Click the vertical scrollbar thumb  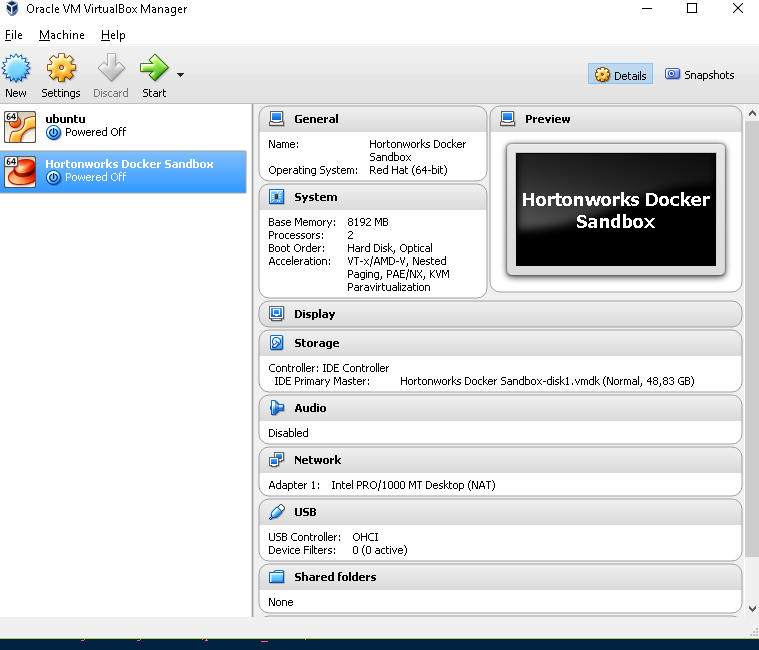click(x=752, y=339)
